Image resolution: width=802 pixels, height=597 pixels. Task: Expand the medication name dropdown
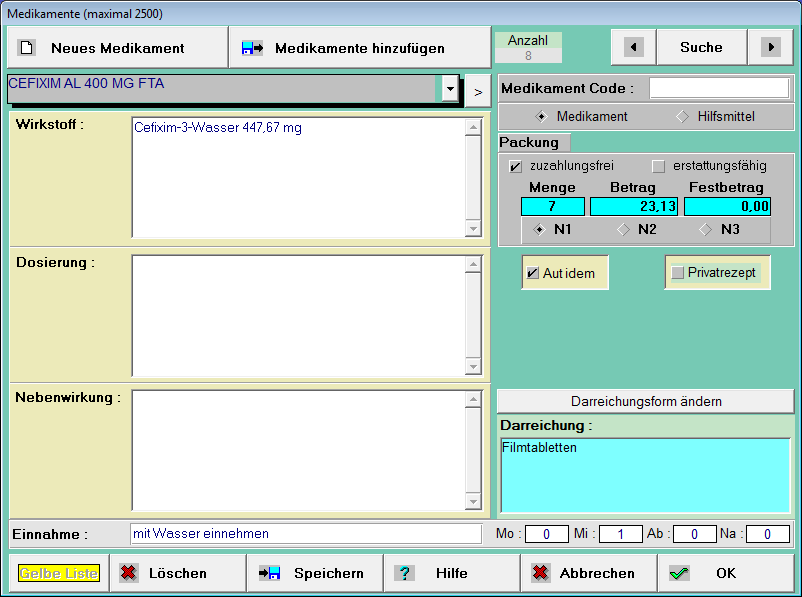(449, 89)
